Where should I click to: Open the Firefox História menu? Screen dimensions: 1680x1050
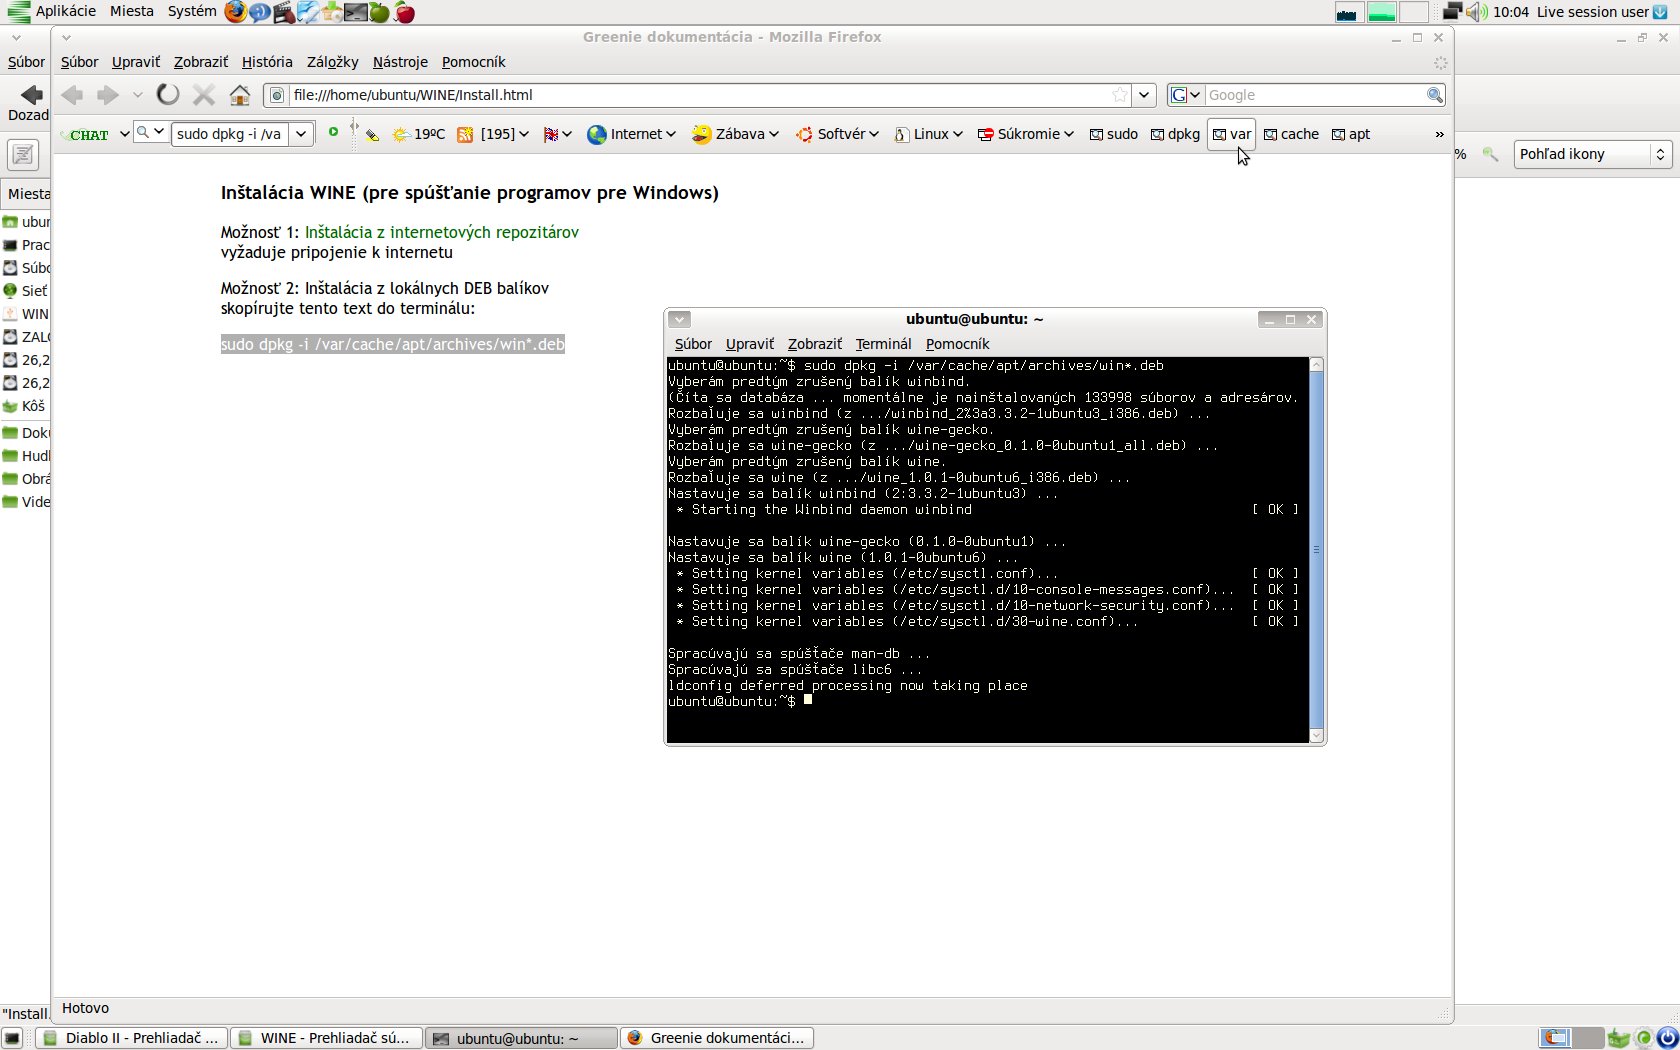(x=267, y=62)
